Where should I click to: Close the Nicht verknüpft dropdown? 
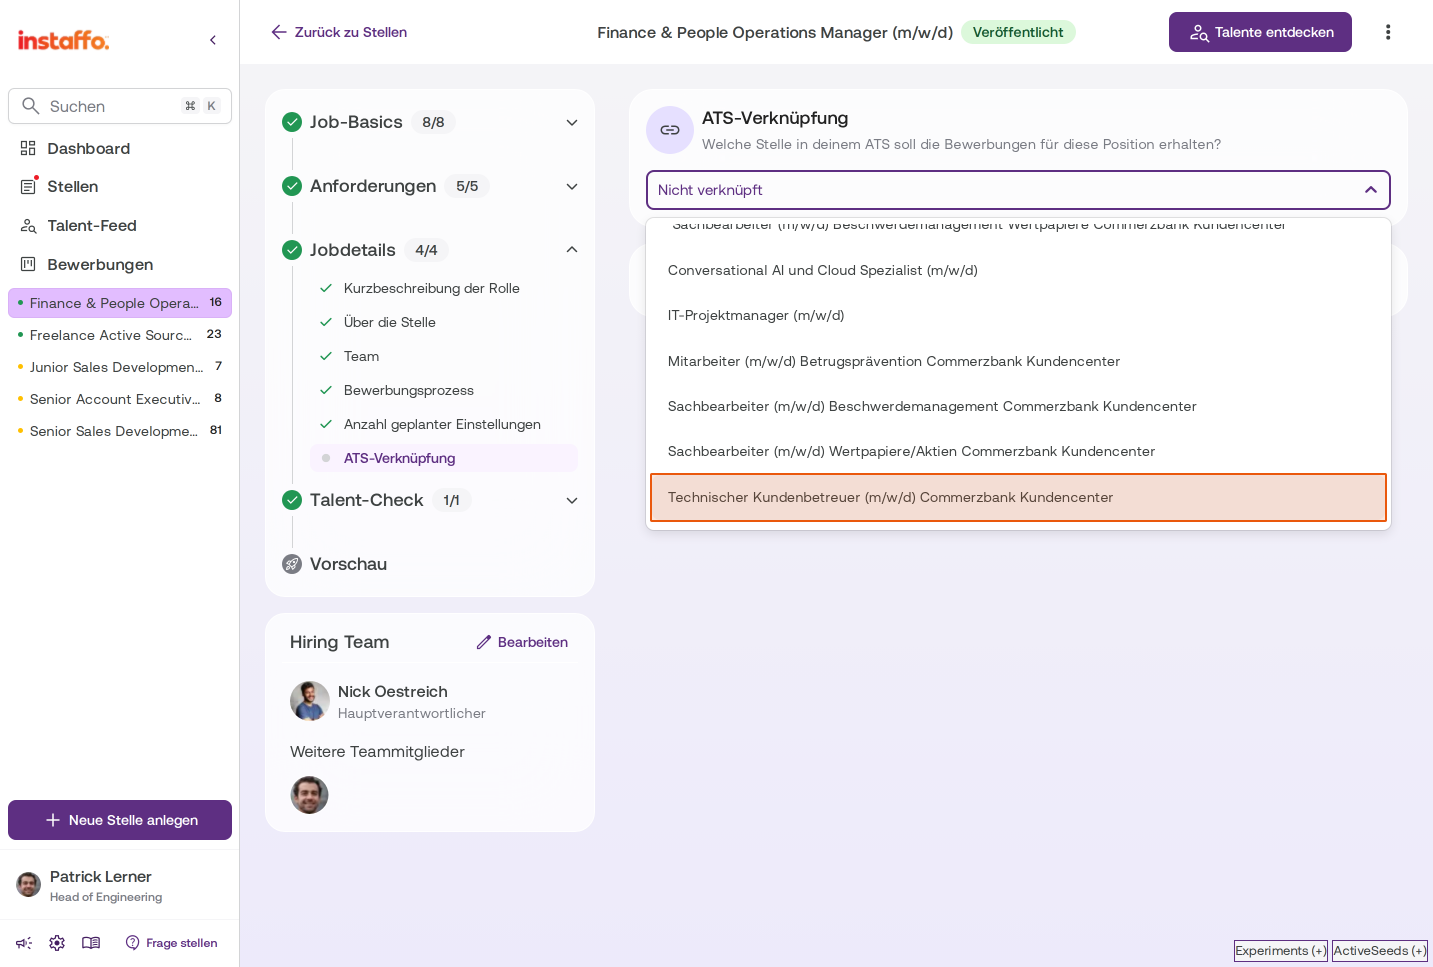[x=1371, y=190]
